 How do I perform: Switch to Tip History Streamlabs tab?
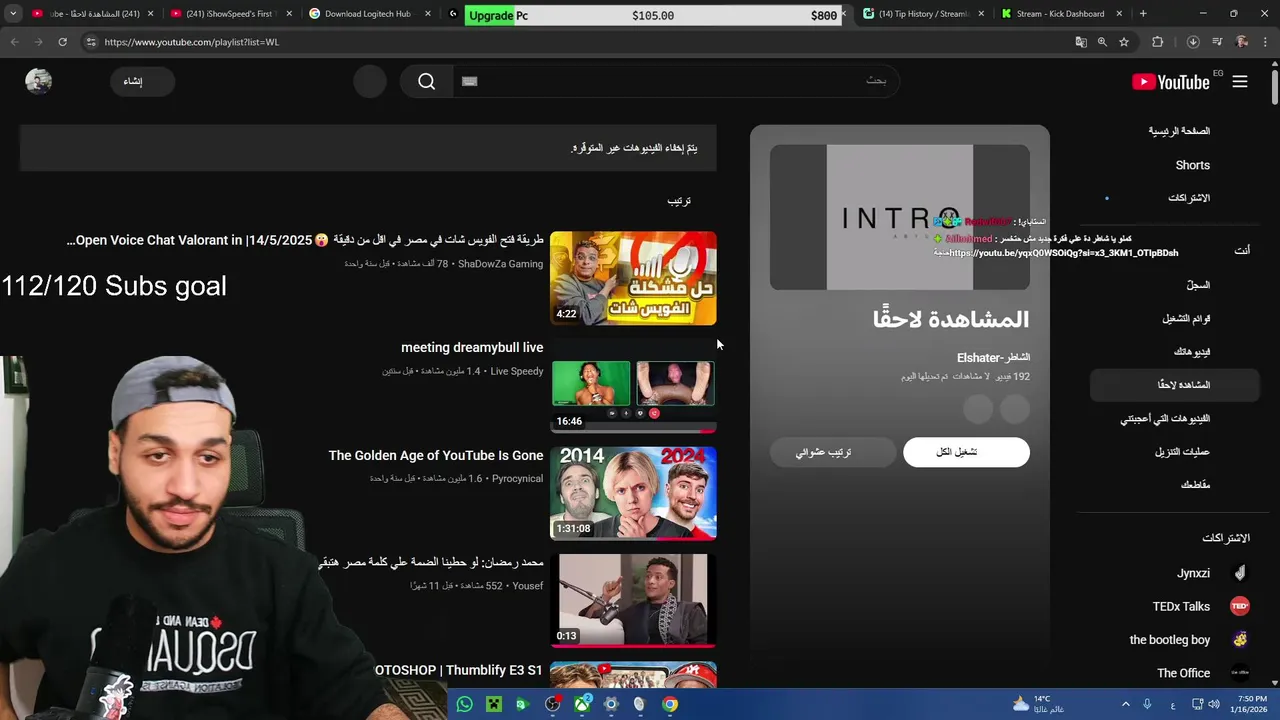click(x=923, y=14)
